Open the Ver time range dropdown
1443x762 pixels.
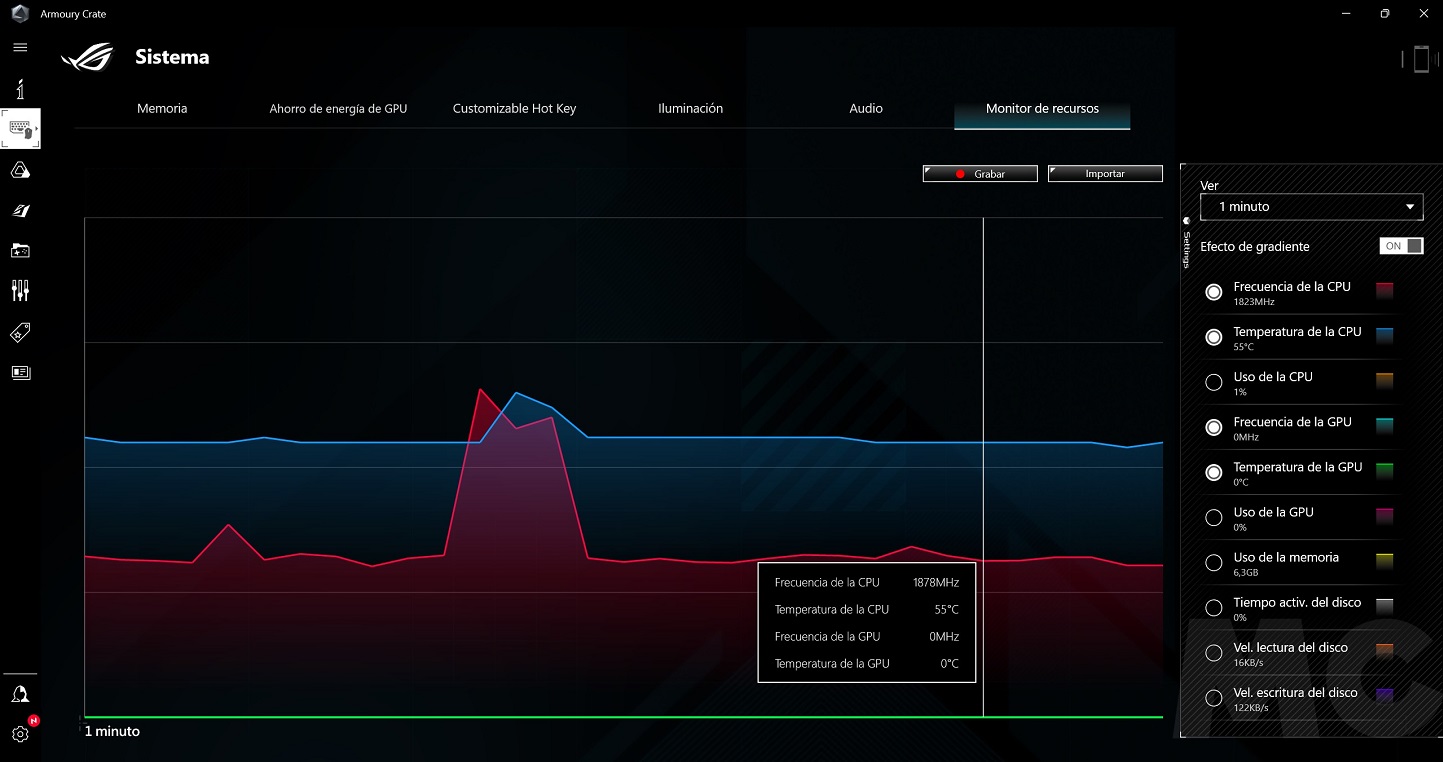click(x=1311, y=207)
